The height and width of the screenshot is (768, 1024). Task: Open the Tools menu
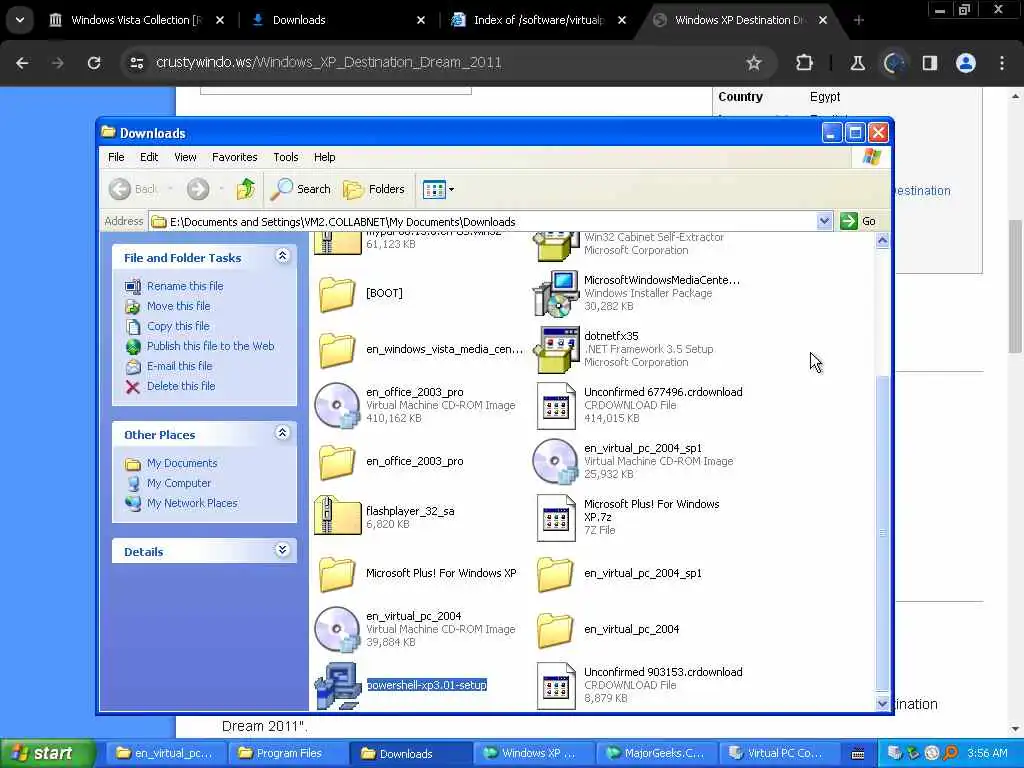(x=285, y=157)
